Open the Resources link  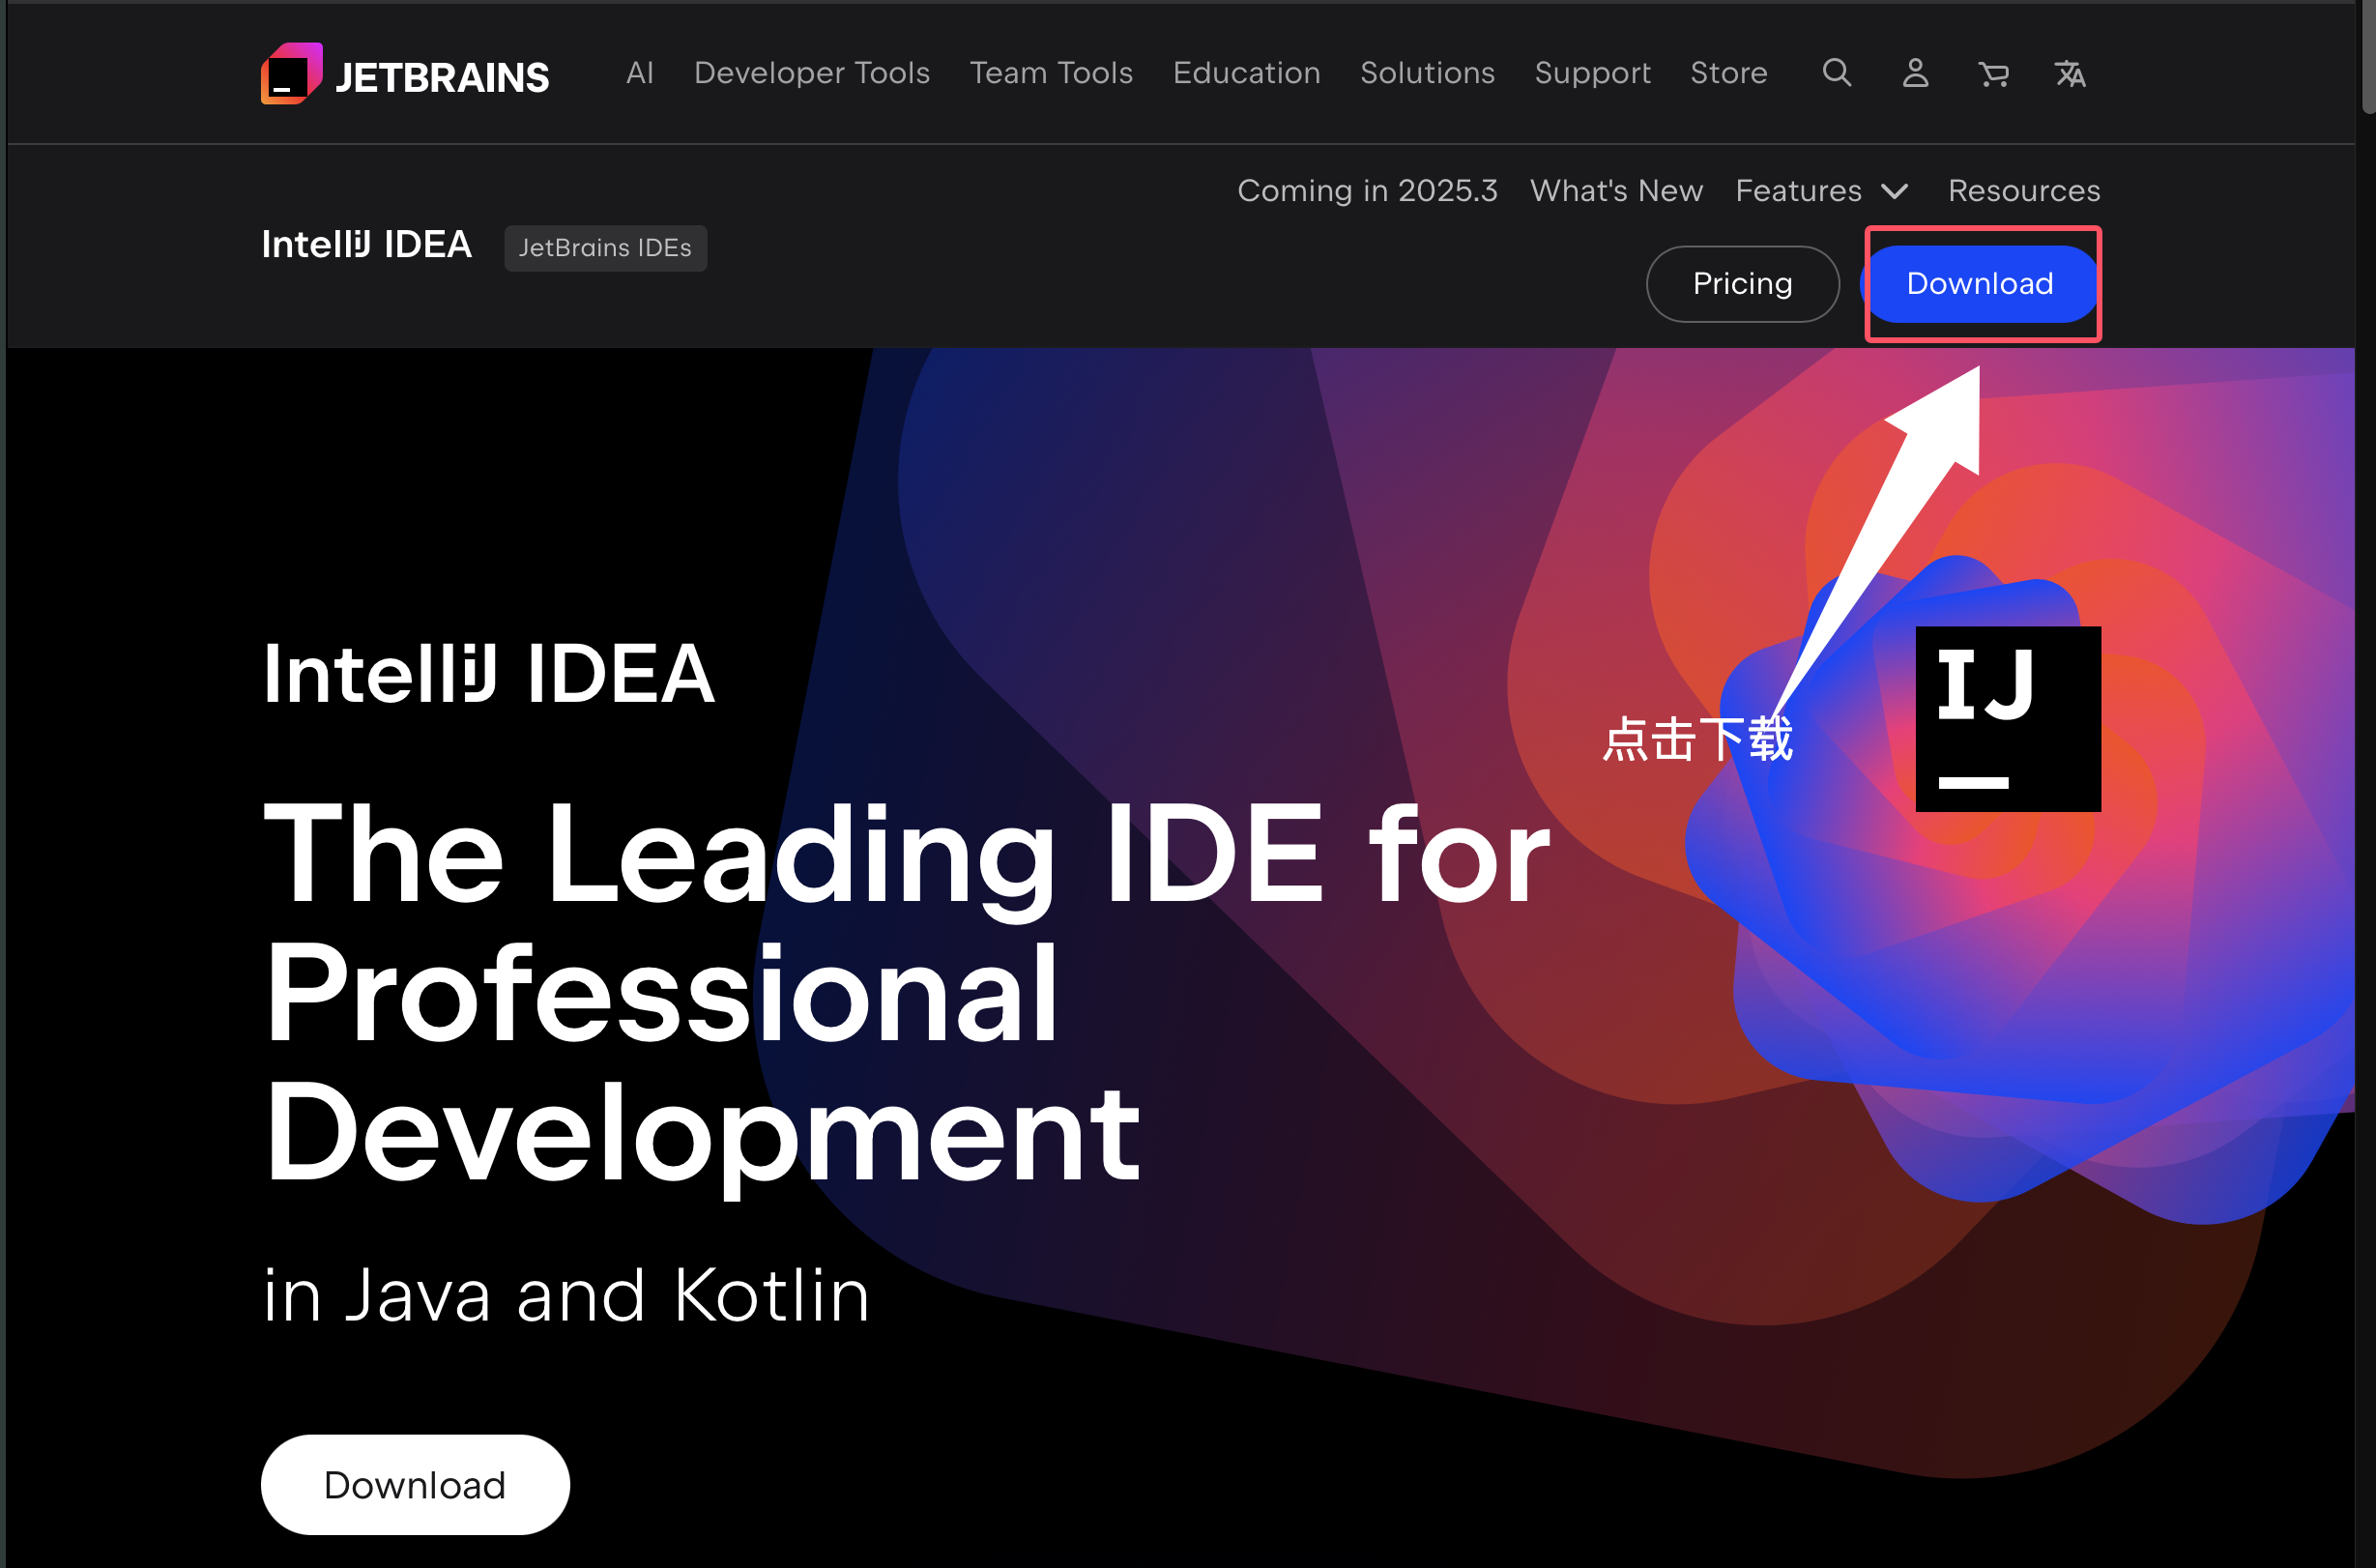[2024, 191]
